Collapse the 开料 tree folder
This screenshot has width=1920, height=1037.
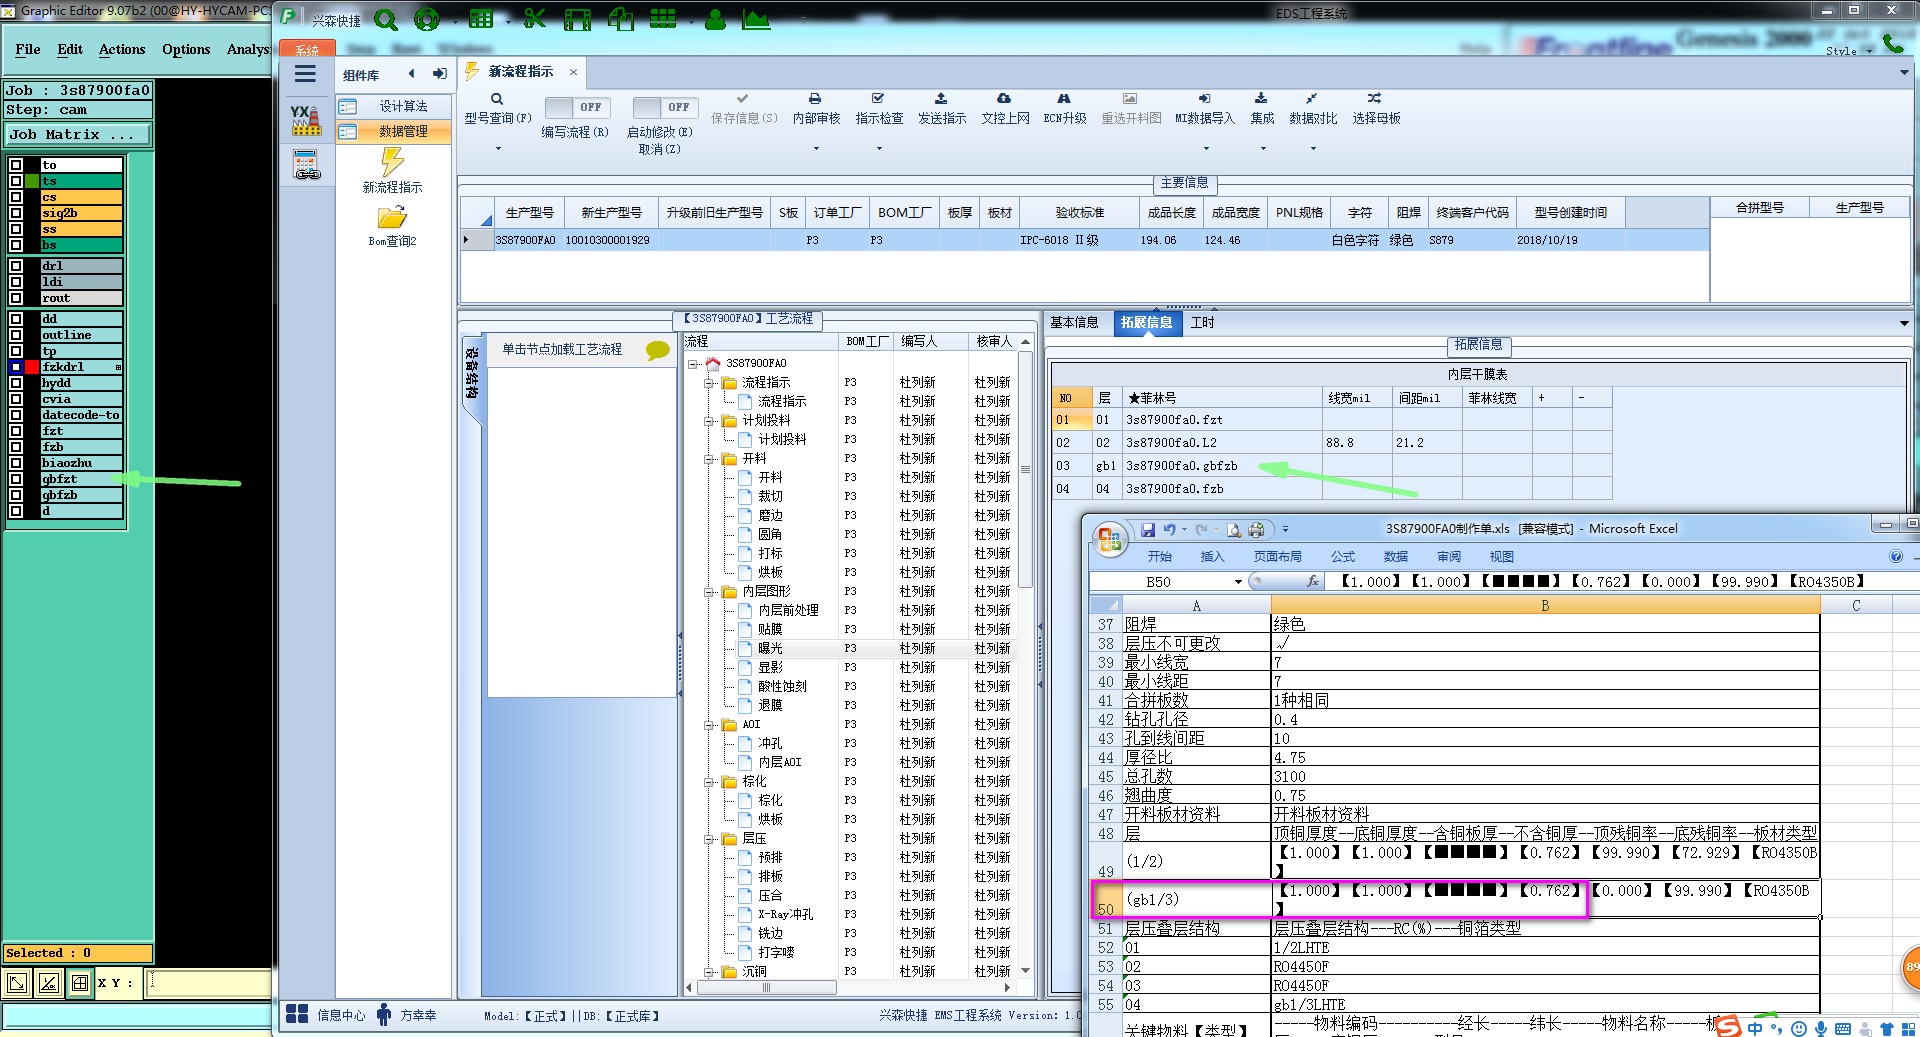(x=709, y=459)
